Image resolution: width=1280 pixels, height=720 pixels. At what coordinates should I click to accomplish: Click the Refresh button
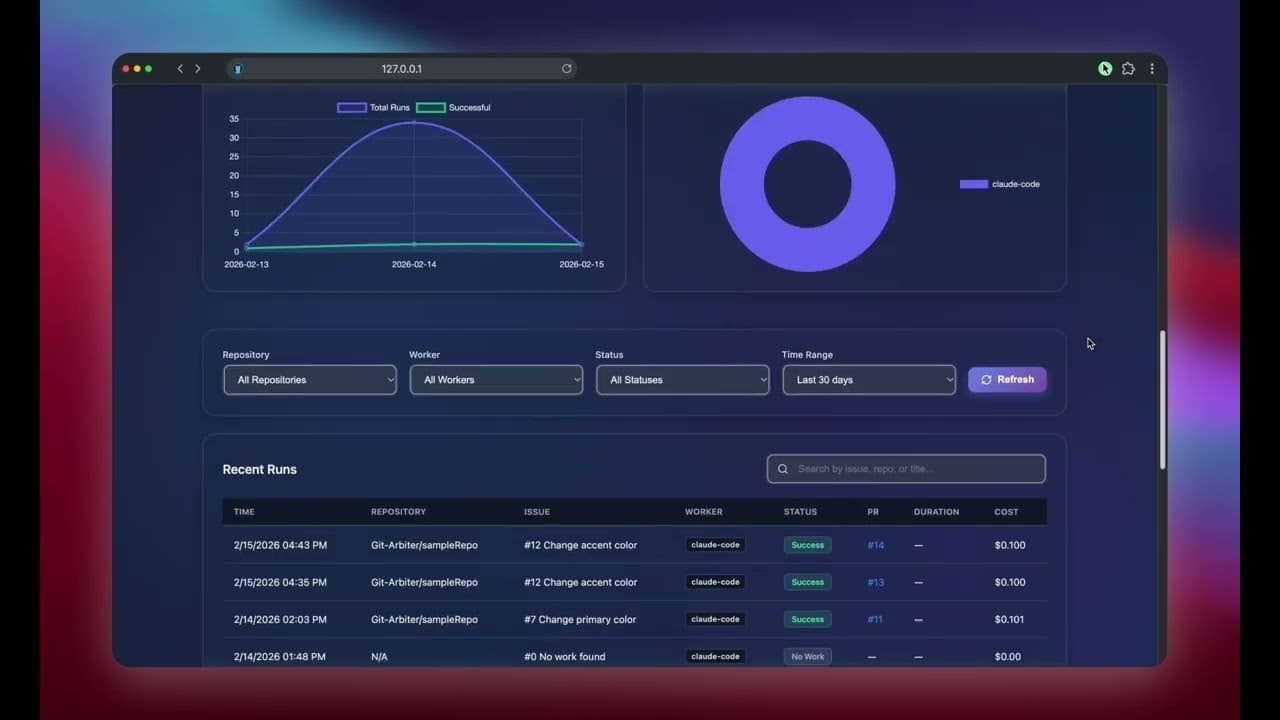tap(1007, 379)
